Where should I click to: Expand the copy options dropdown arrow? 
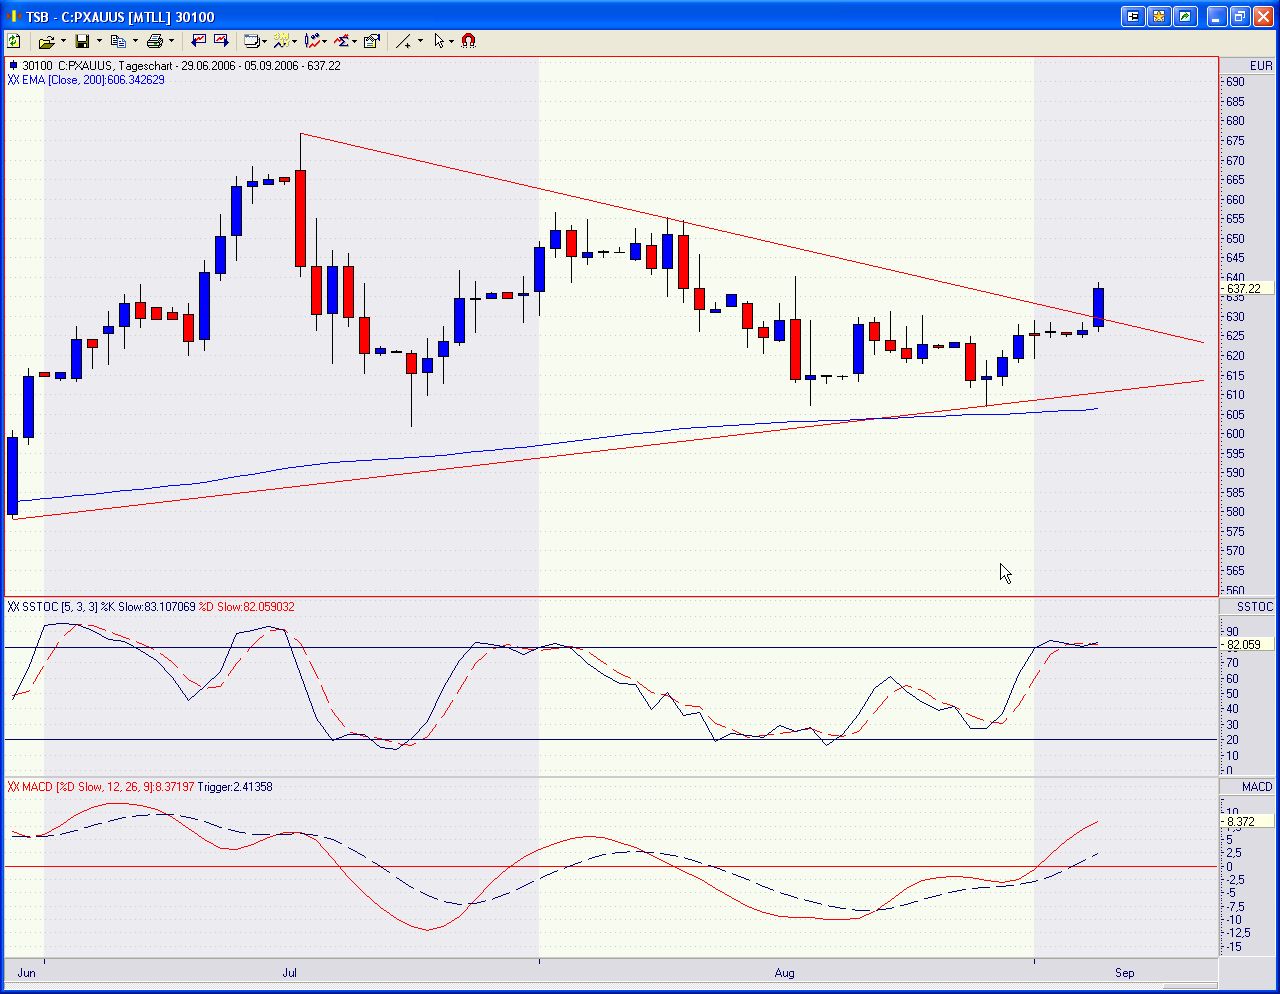click(135, 41)
